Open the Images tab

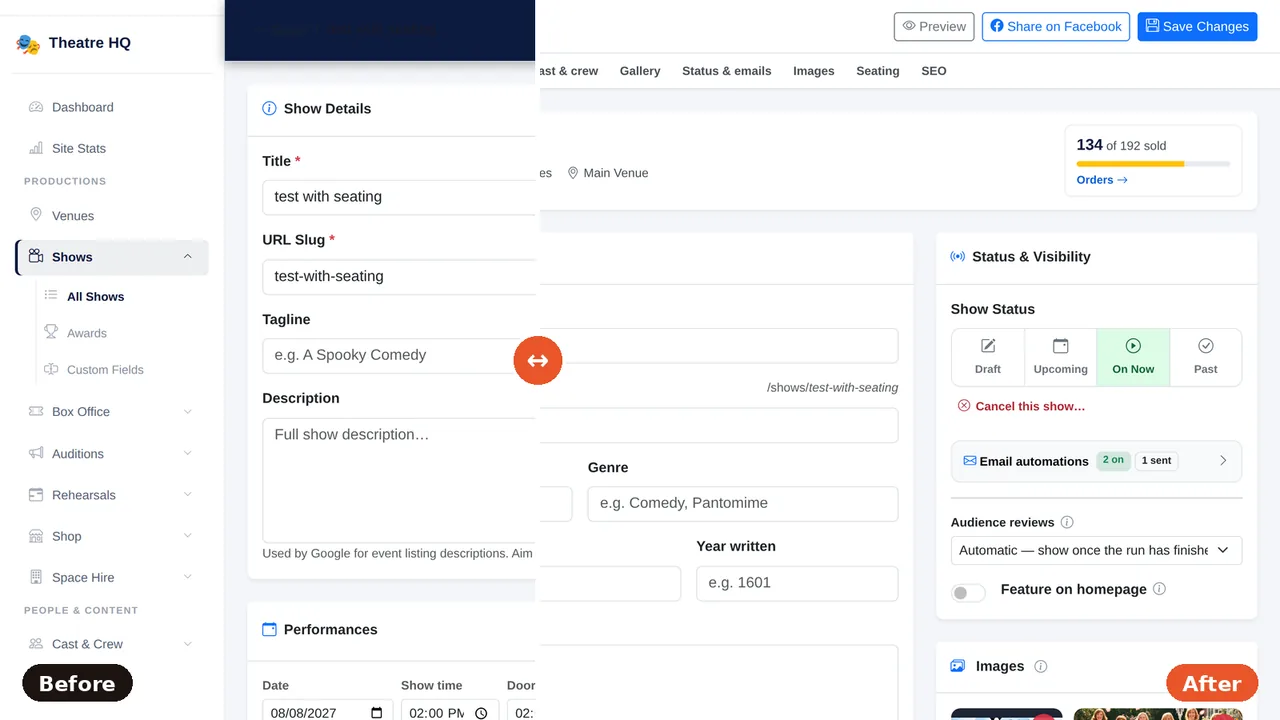(x=814, y=71)
